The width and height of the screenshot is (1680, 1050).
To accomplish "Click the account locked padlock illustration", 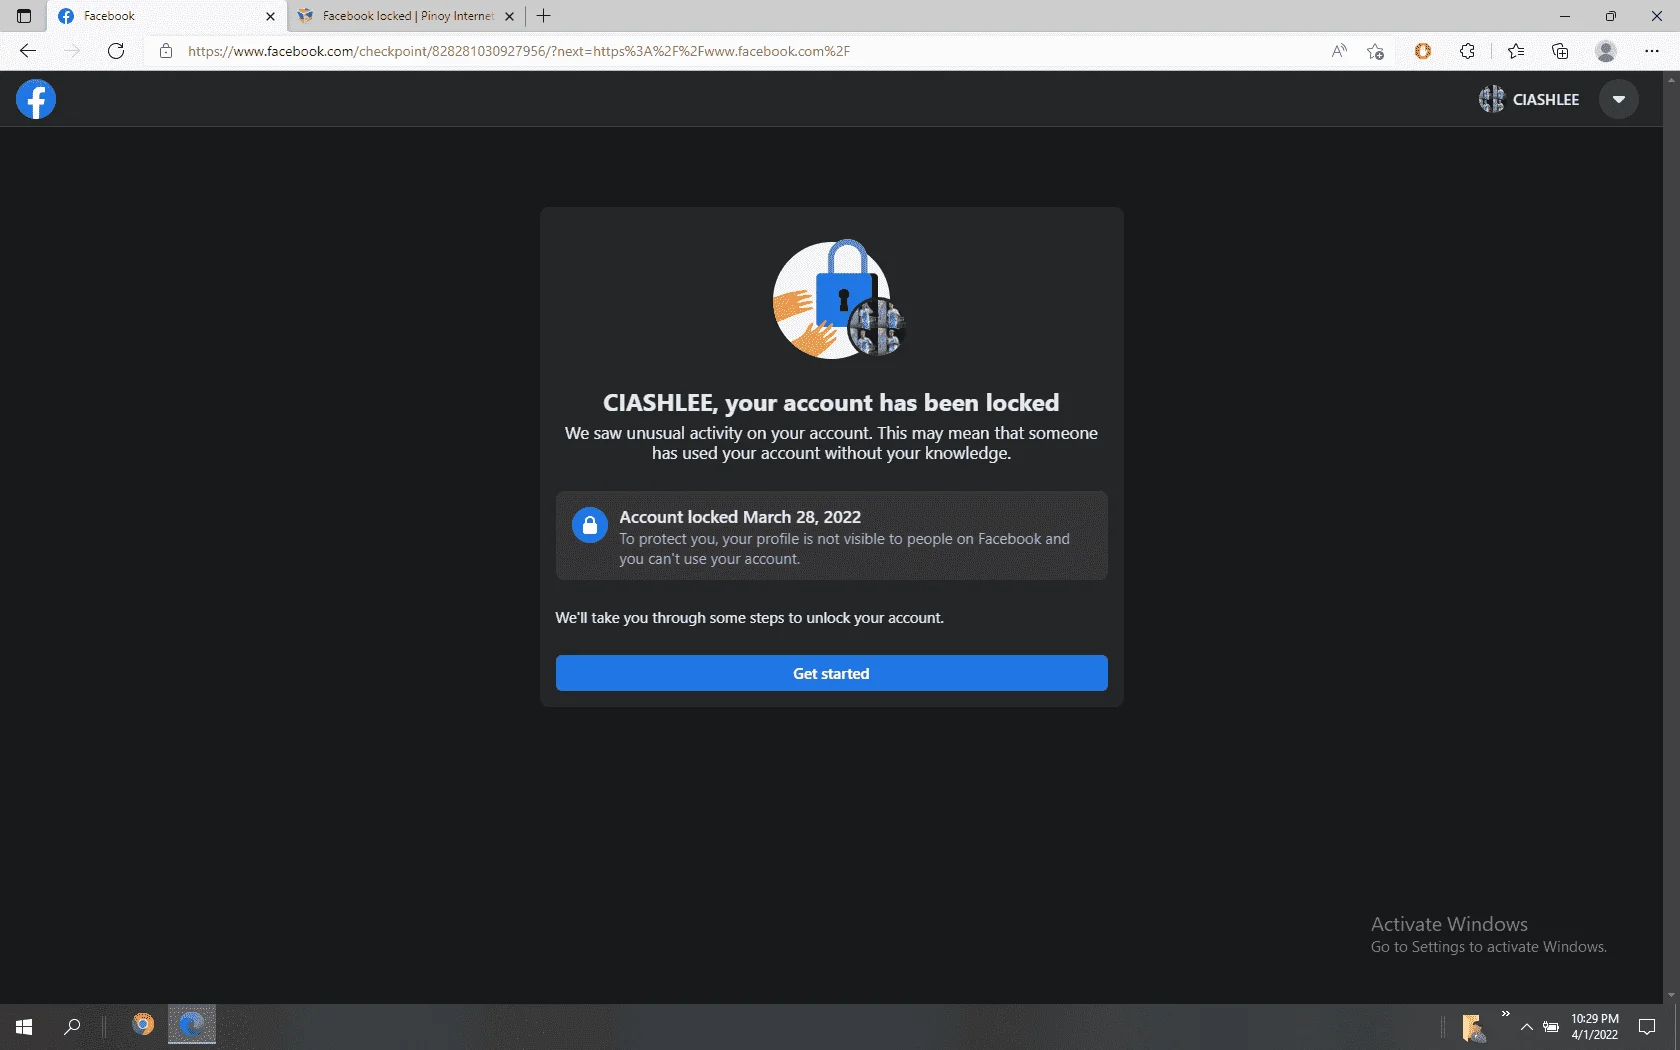I will coord(838,299).
